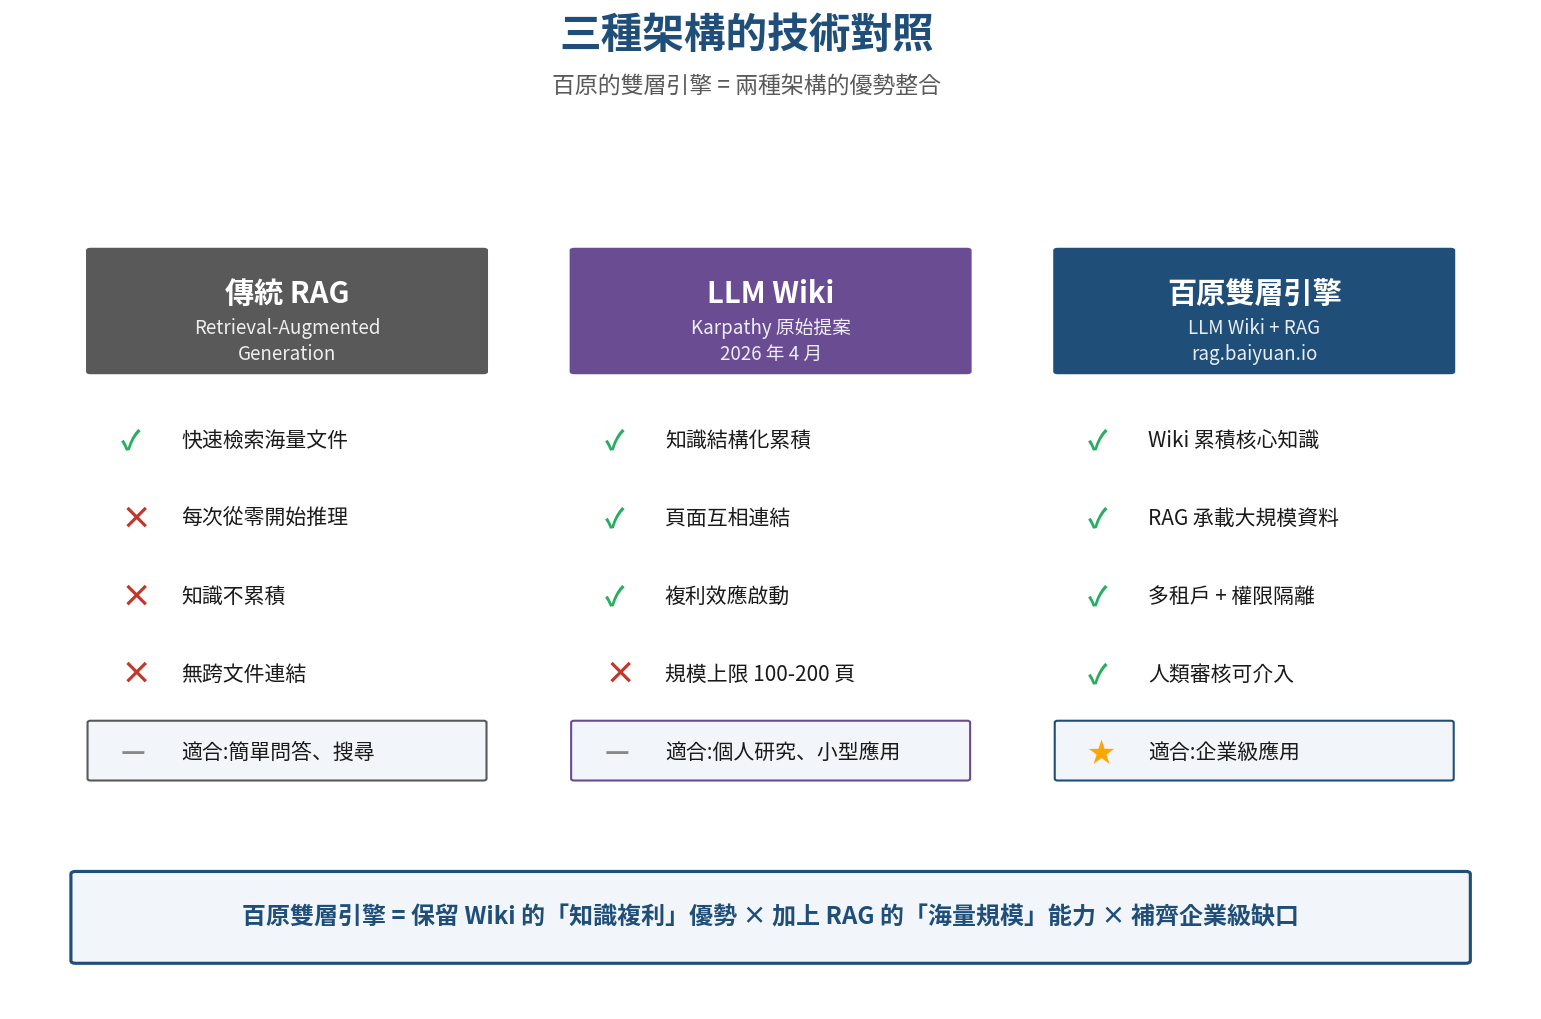Viewport: 1541px width, 1019px height.
Task: Select the gray 傳統 RAG header card
Action: [287, 311]
